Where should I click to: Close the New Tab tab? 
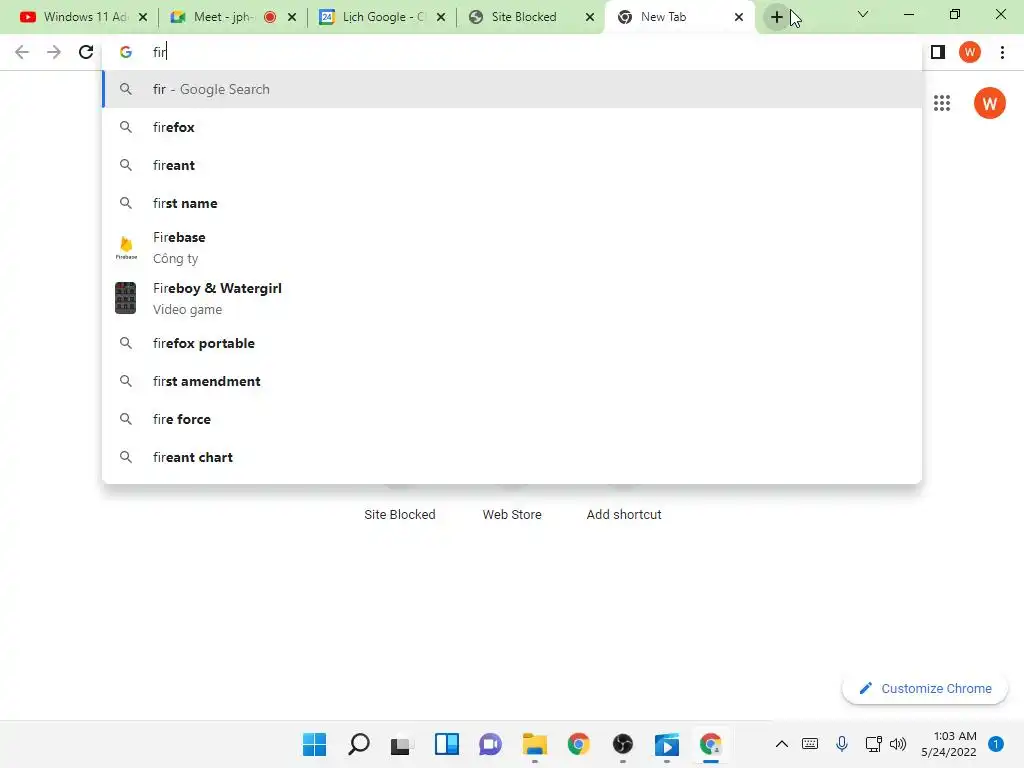coord(739,17)
